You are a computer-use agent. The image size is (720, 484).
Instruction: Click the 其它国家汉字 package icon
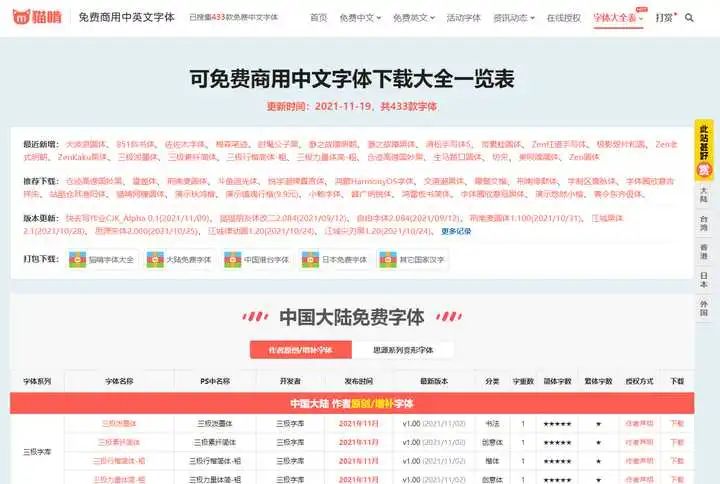click(x=388, y=259)
